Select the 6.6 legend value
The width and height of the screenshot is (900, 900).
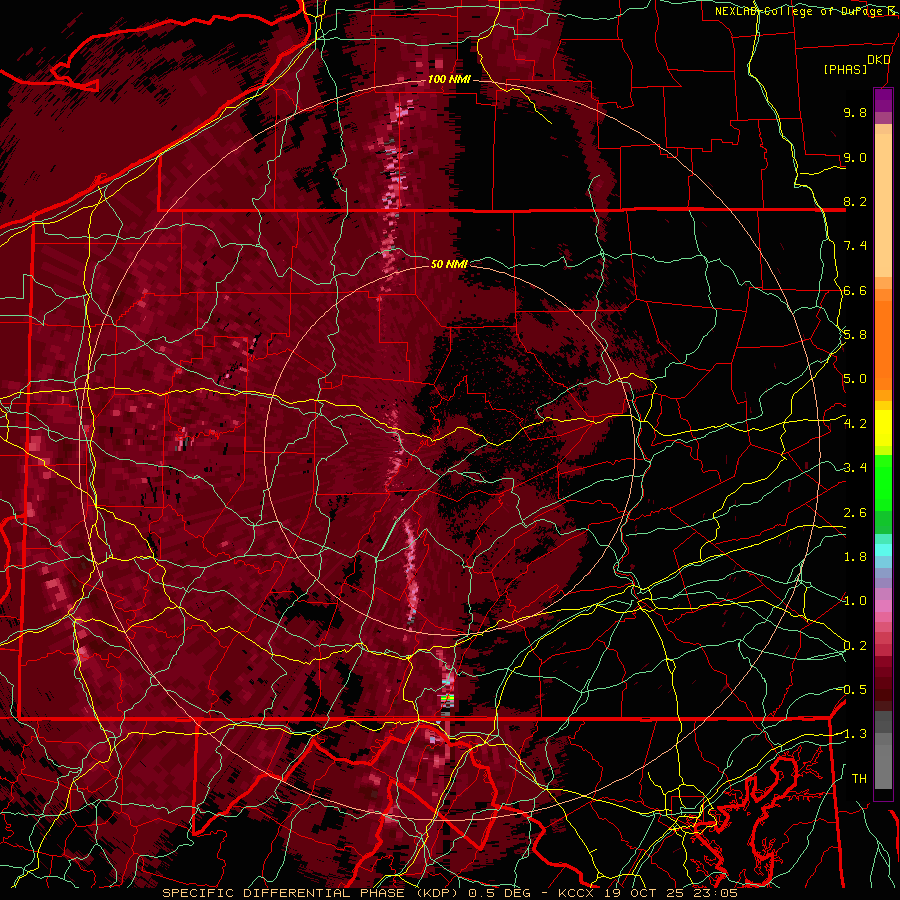(x=855, y=290)
